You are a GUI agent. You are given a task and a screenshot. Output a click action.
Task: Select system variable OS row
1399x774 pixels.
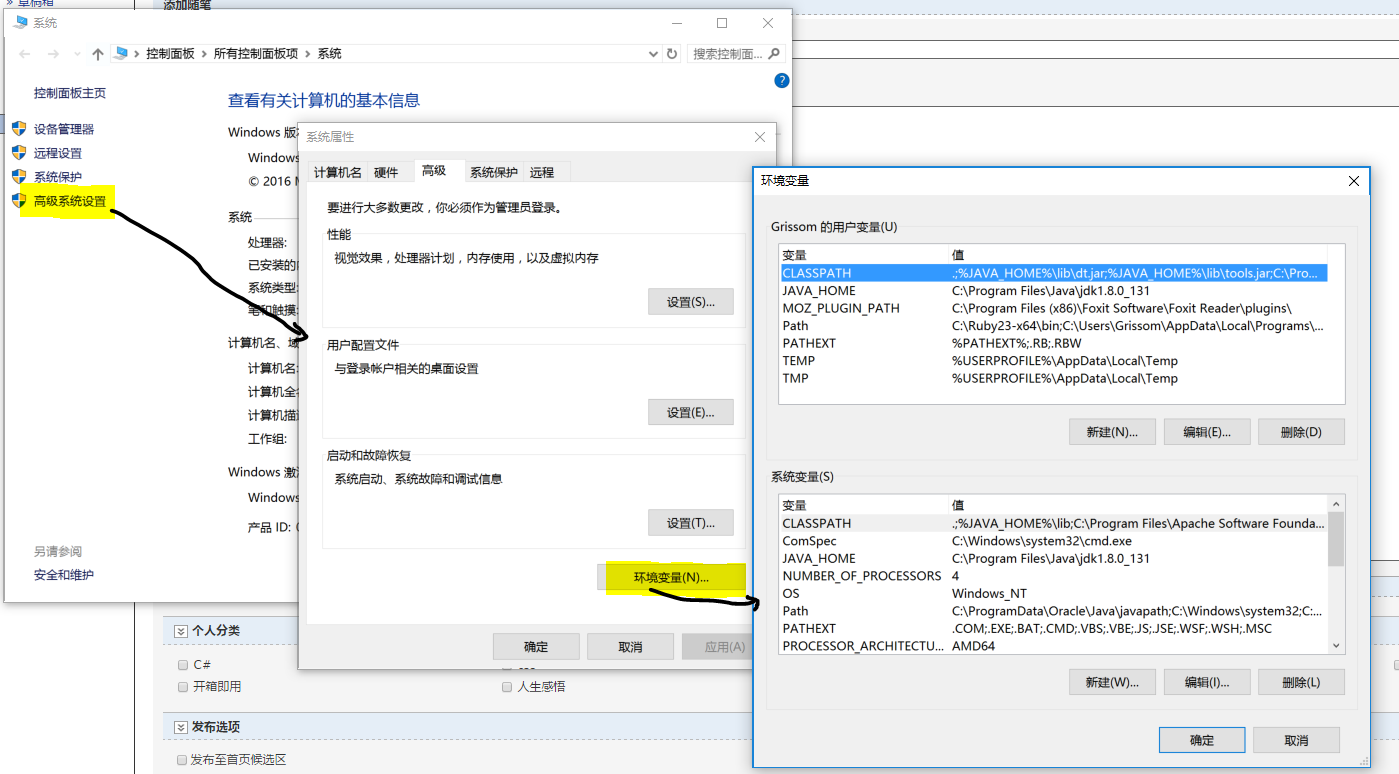click(1053, 594)
